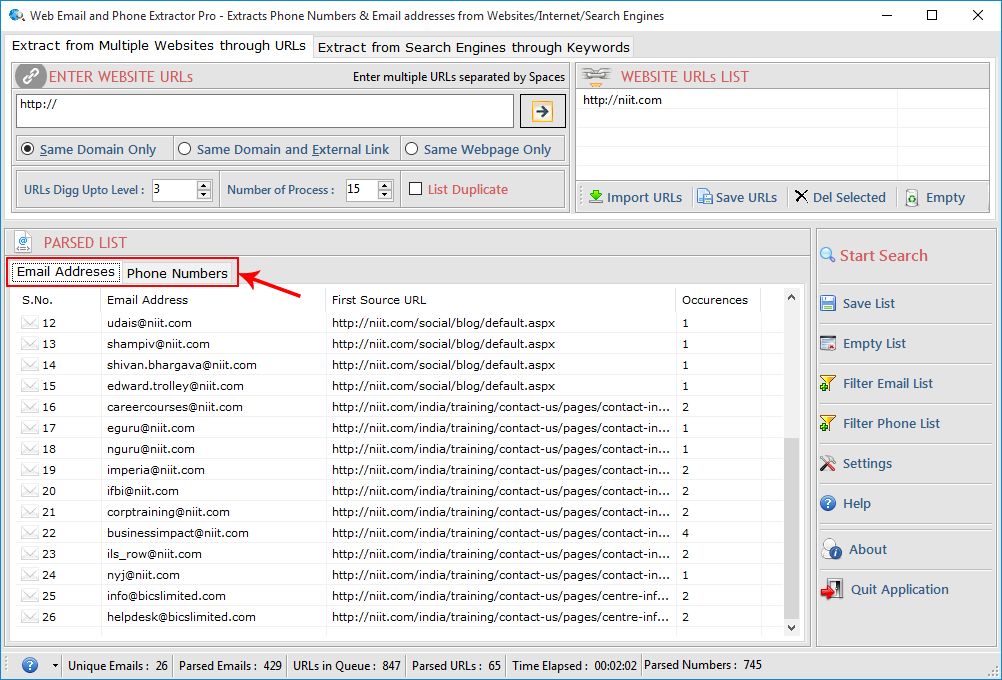
Task: Increase the URLs Digg Upto Level value
Action: click(x=204, y=185)
